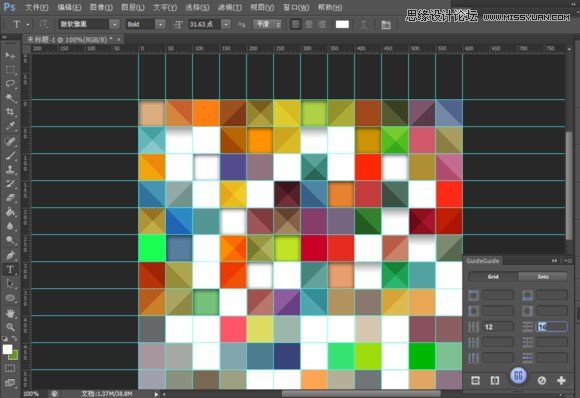Change screen mode from toolbox bottom

pyautogui.click(x=10, y=383)
